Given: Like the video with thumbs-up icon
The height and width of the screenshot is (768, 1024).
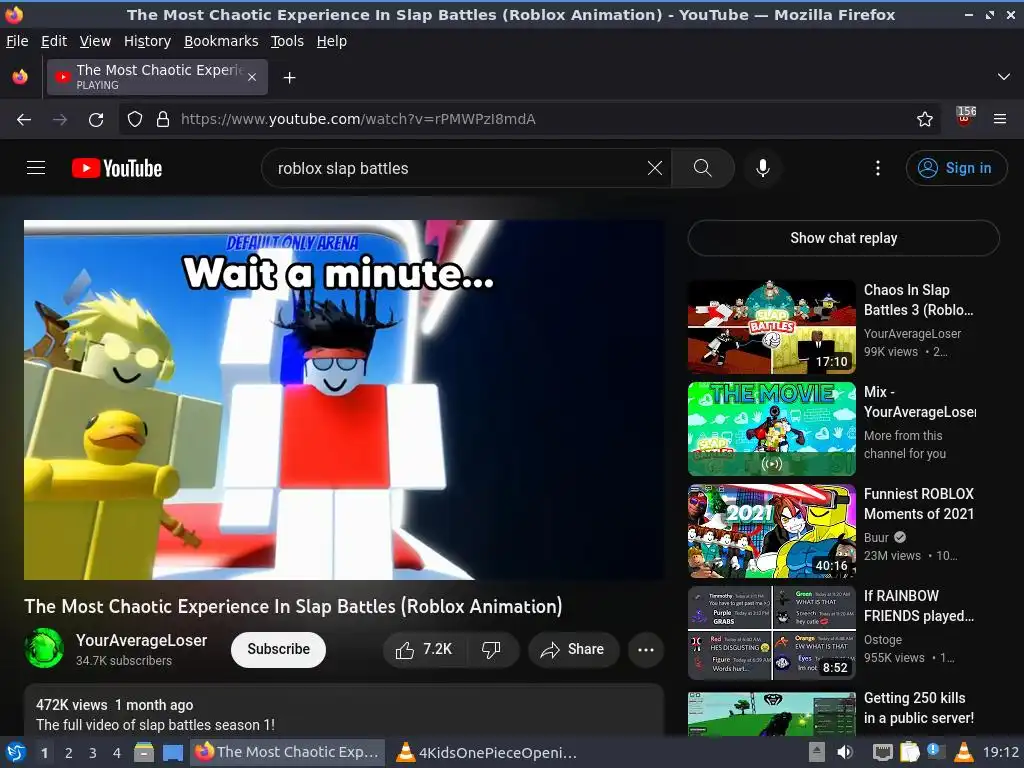Looking at the screenshot, I should click(x=423, y=649).
